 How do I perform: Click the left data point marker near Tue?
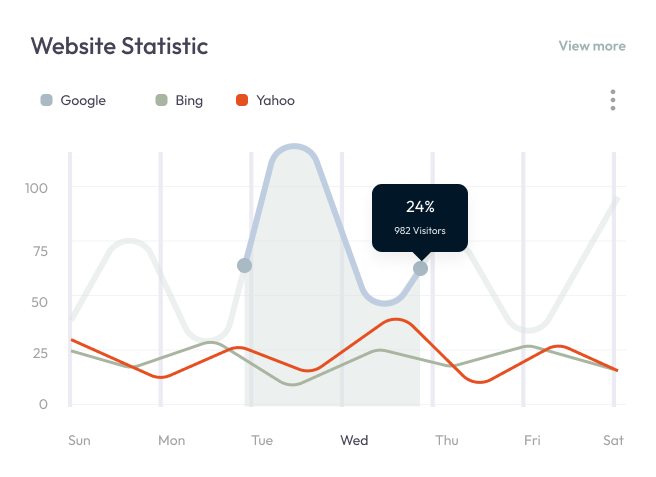(244, 266)
